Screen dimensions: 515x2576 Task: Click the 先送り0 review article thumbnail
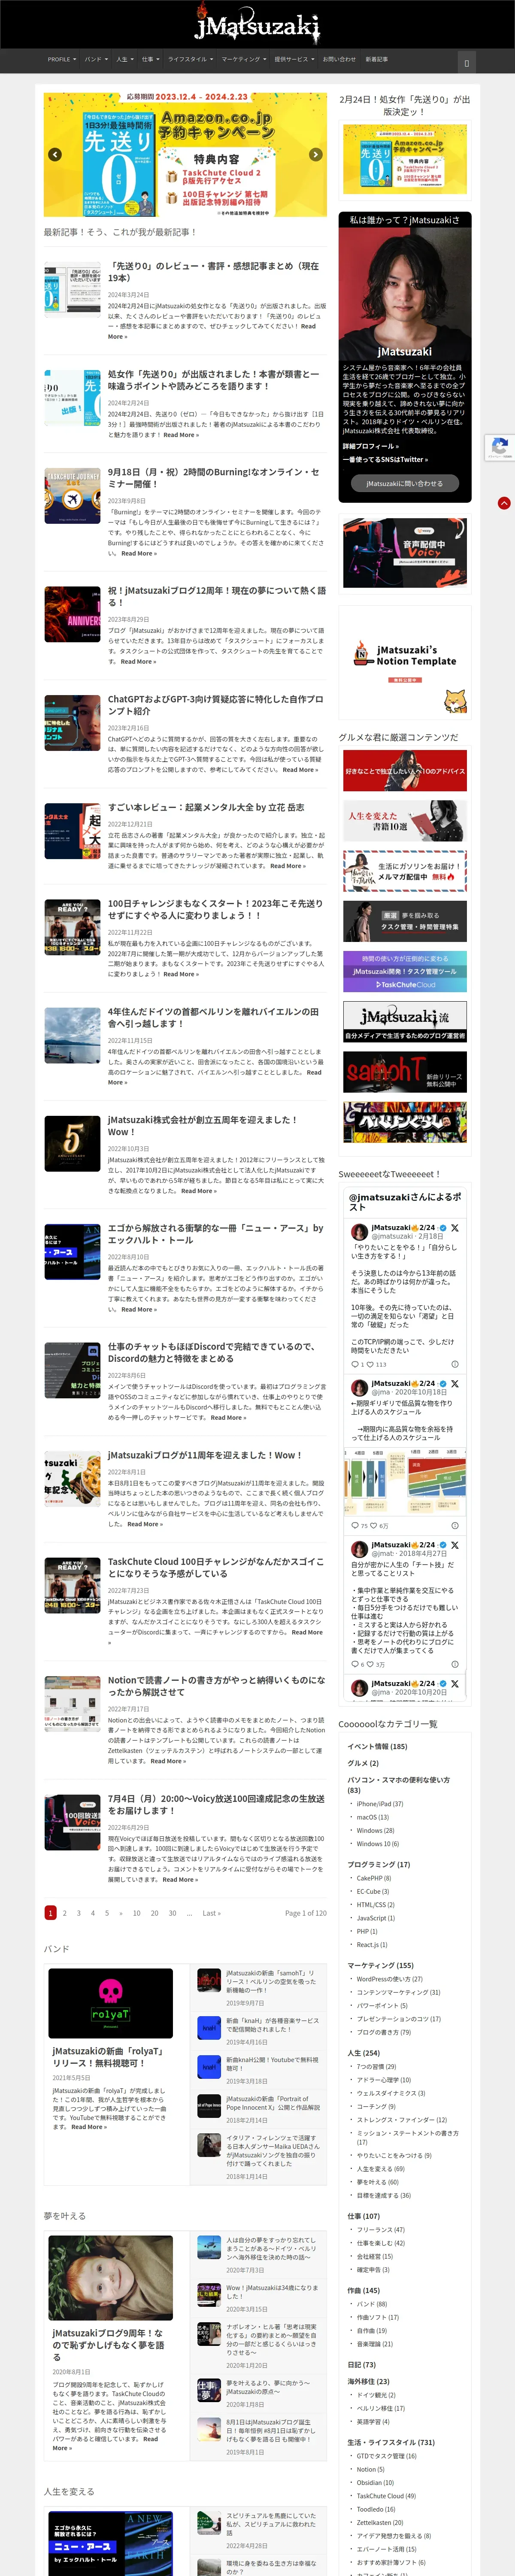pyautogui.click(x=72, y=289)
